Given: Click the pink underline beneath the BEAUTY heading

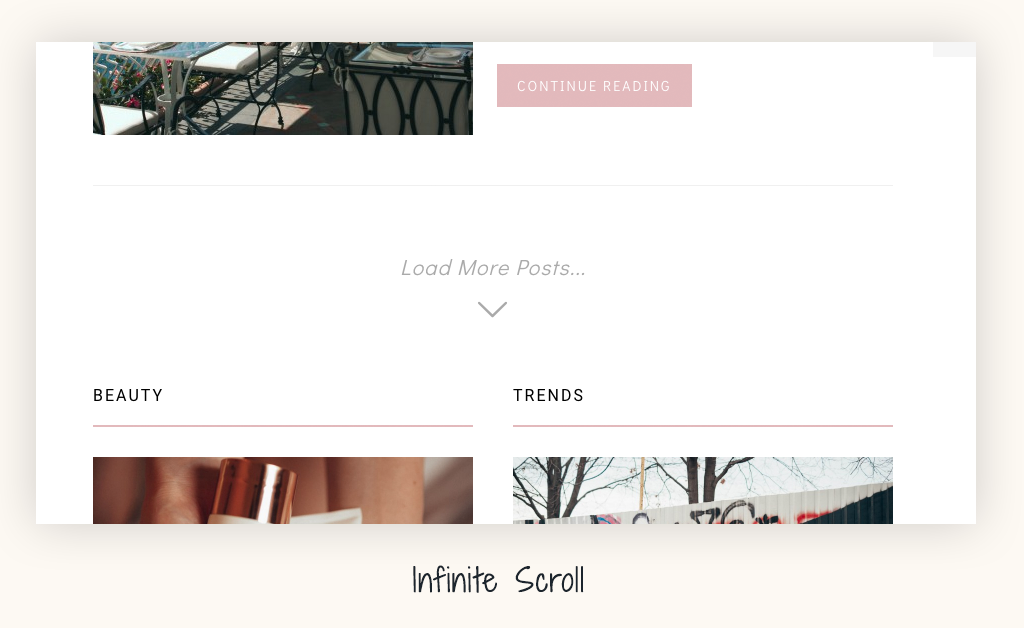Looking at the screenshot, I should tap(283, 426).
